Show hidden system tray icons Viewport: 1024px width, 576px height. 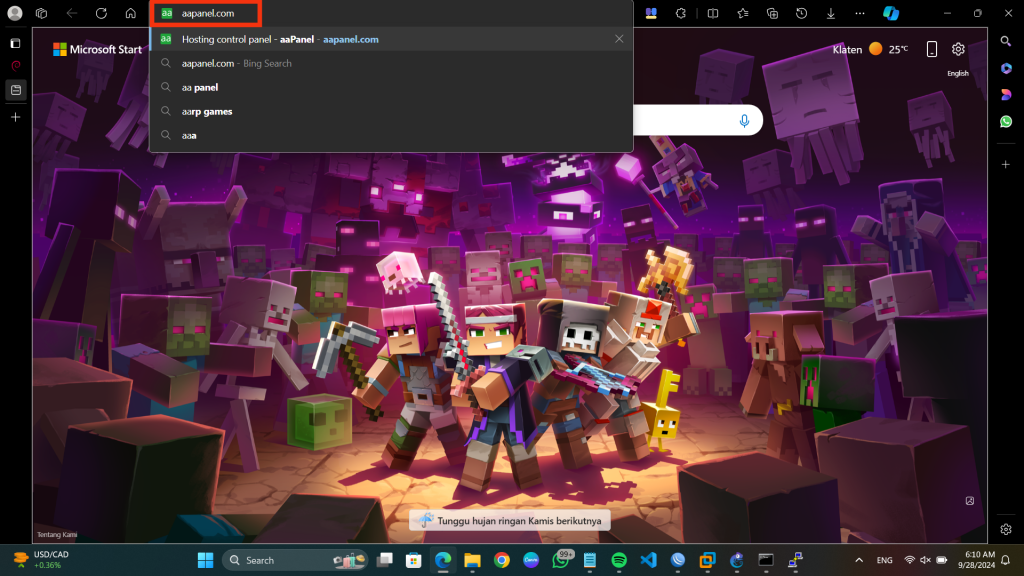tap(859, 560)
